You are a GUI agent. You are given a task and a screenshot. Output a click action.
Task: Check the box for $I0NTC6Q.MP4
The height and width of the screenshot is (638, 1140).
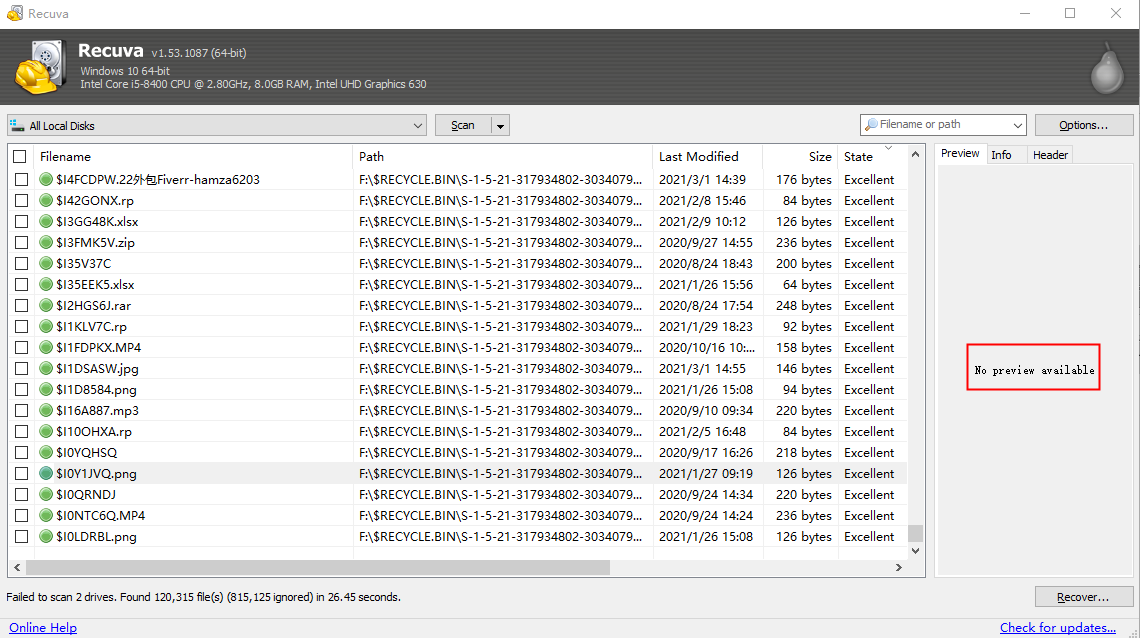21,515
